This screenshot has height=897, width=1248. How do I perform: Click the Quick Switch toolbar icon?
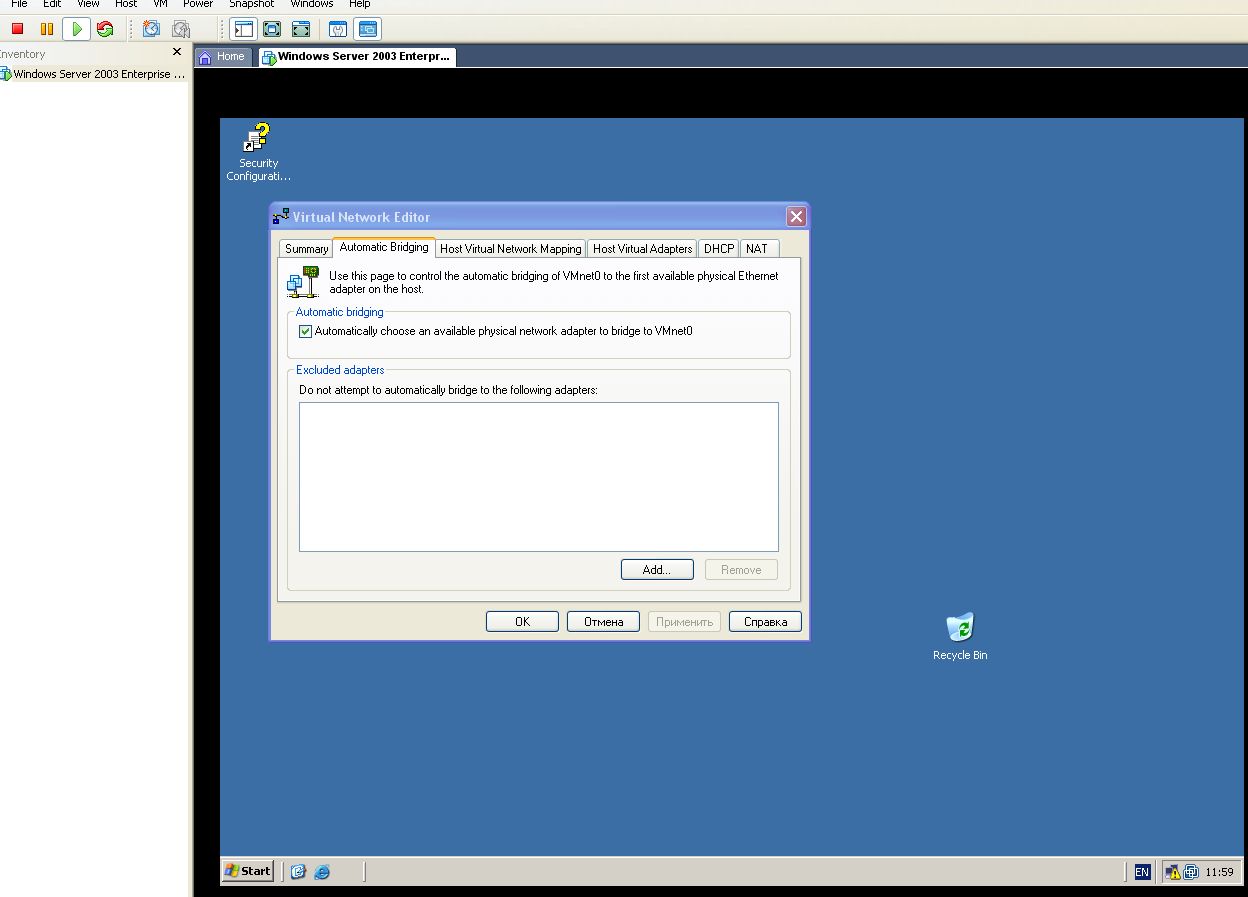click(x=301, y=29)
